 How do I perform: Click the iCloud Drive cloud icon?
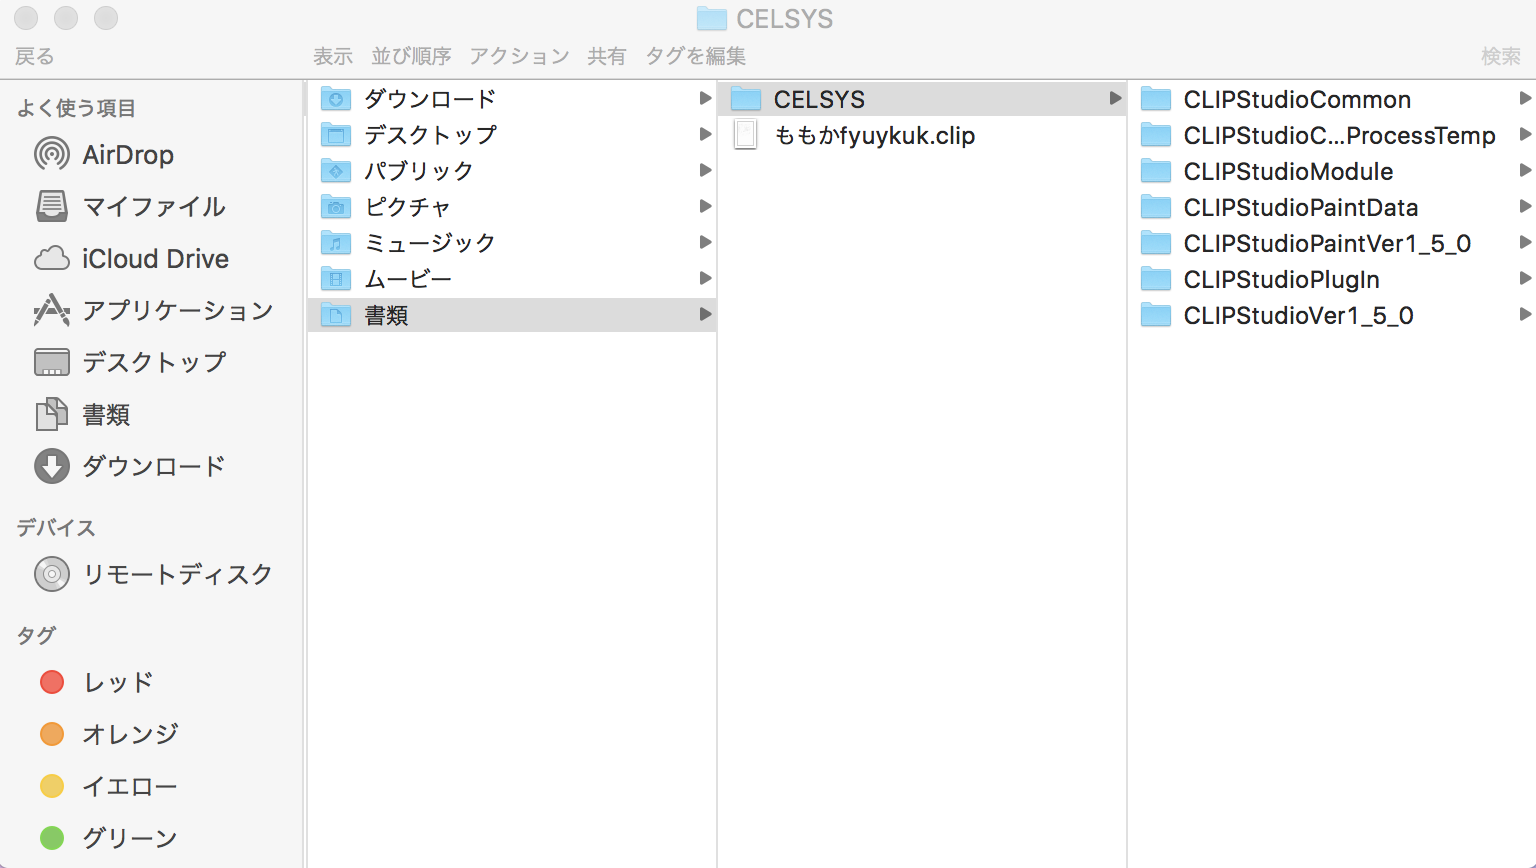52,259
